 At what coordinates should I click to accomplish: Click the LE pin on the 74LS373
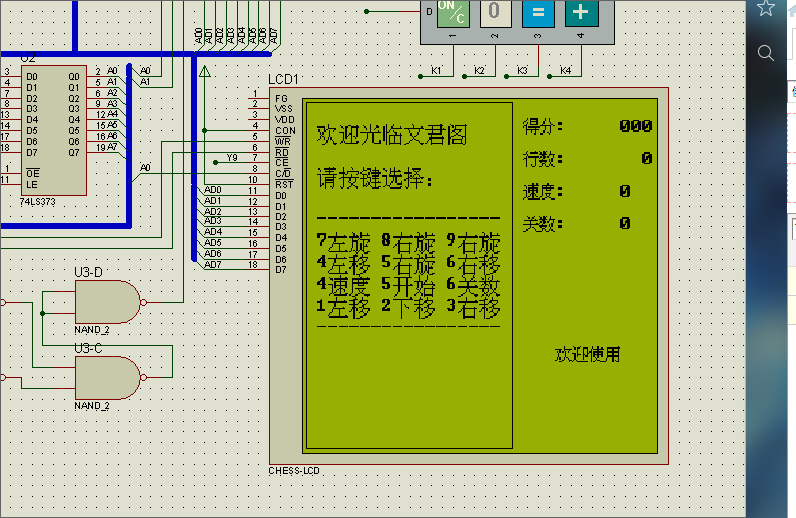tap(33, 184)
